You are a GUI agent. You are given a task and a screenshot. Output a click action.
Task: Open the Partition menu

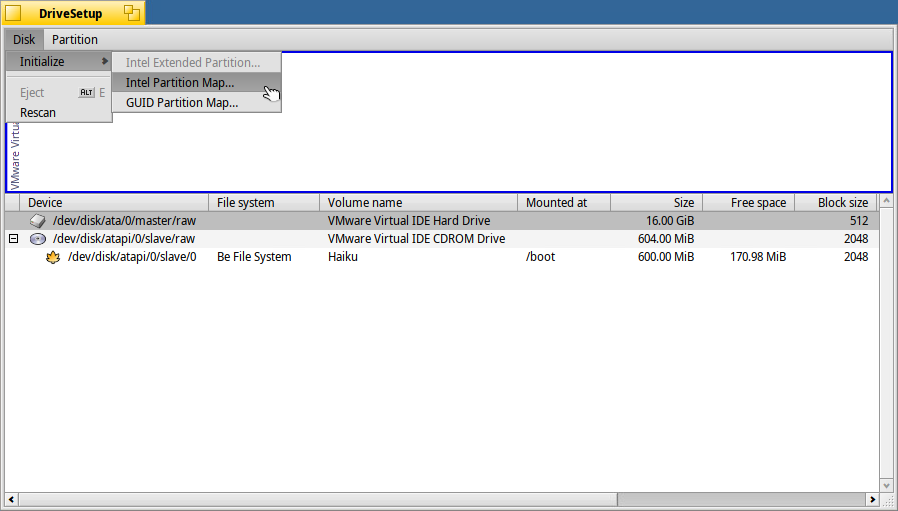pos(75,40)
